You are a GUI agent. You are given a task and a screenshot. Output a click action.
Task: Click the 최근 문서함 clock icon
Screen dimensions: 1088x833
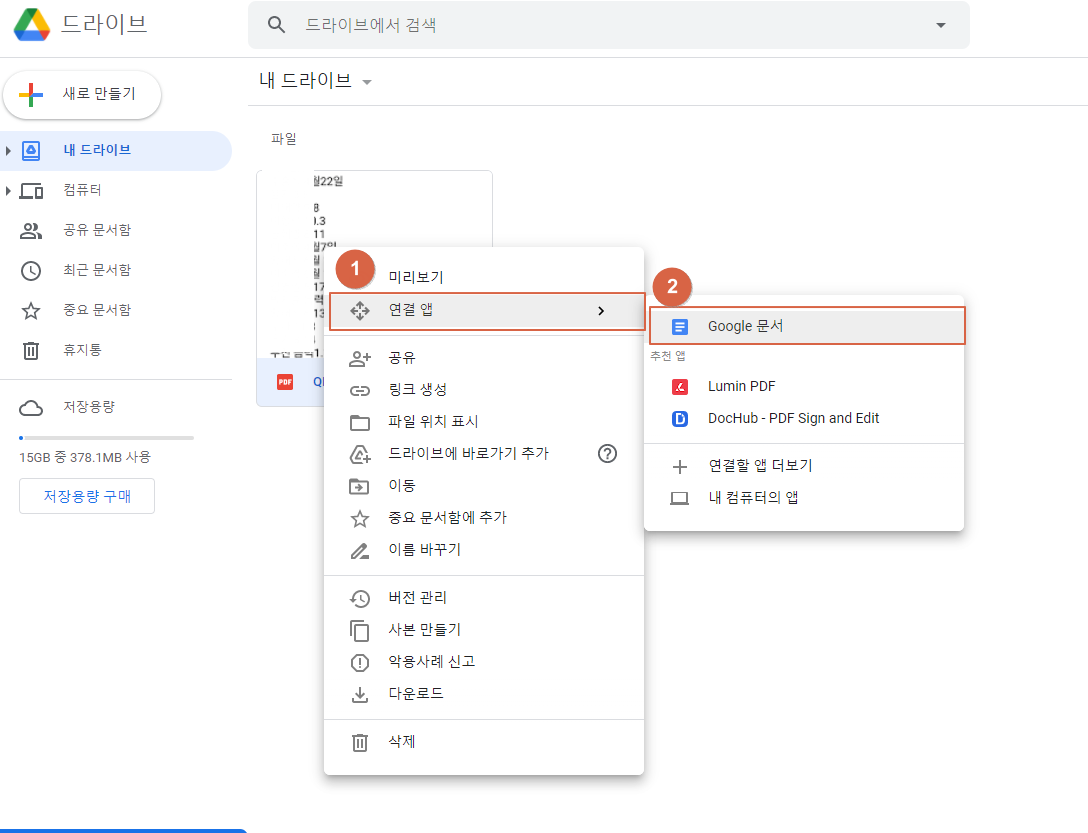pos(31,271)
